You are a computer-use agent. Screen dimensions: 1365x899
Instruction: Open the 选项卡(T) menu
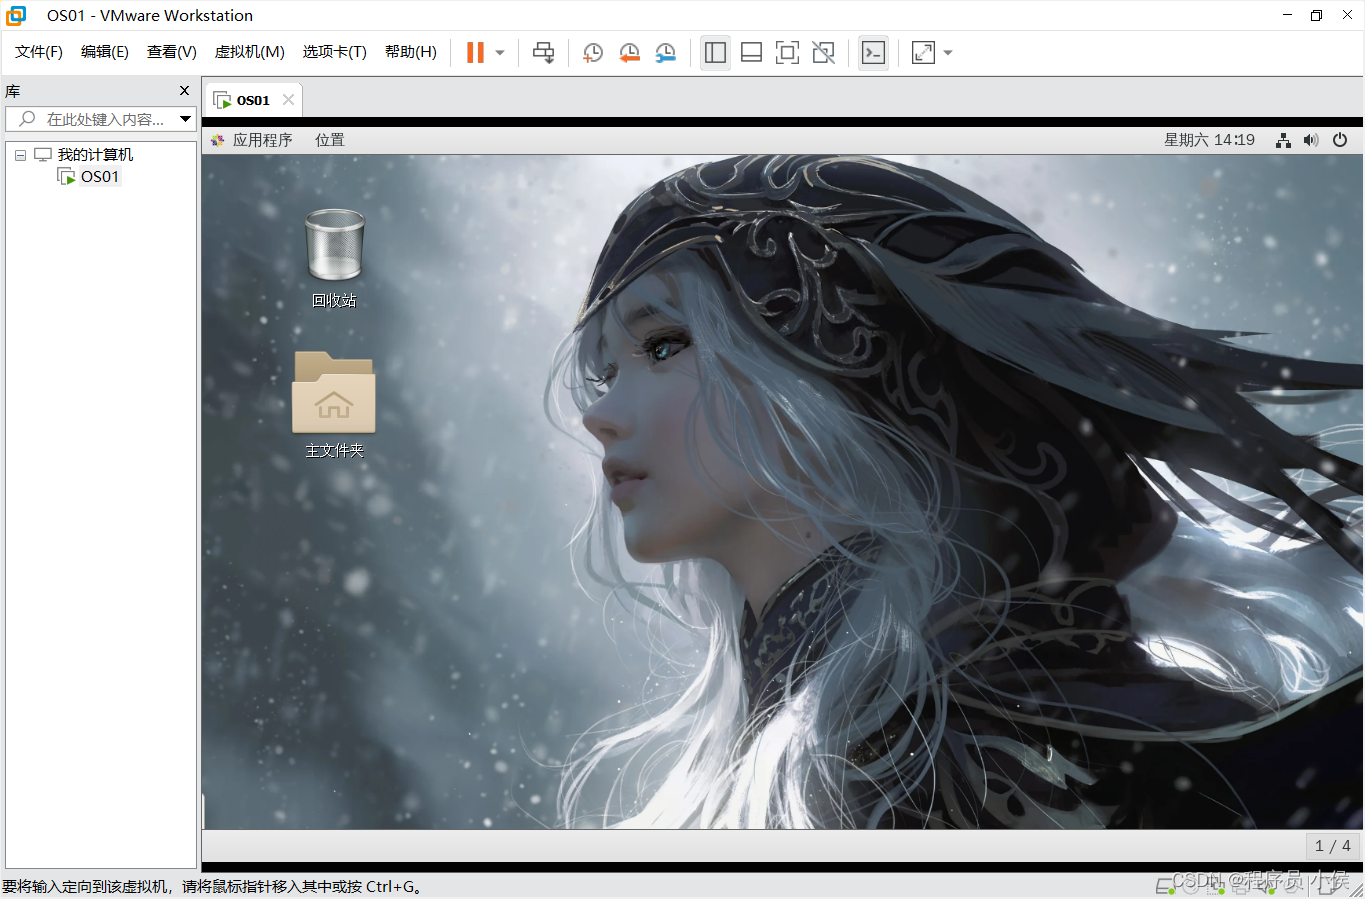pyautogui.click(x=335, y=52)
